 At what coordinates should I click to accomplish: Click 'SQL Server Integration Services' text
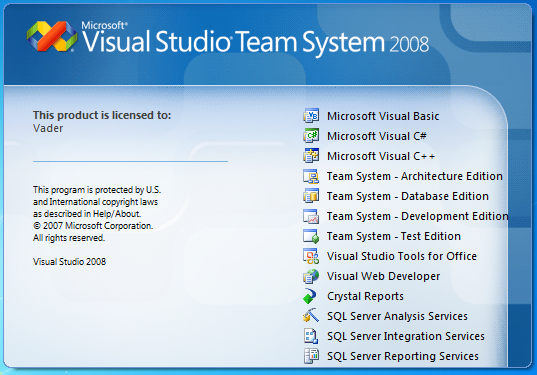tap(406, 336)
